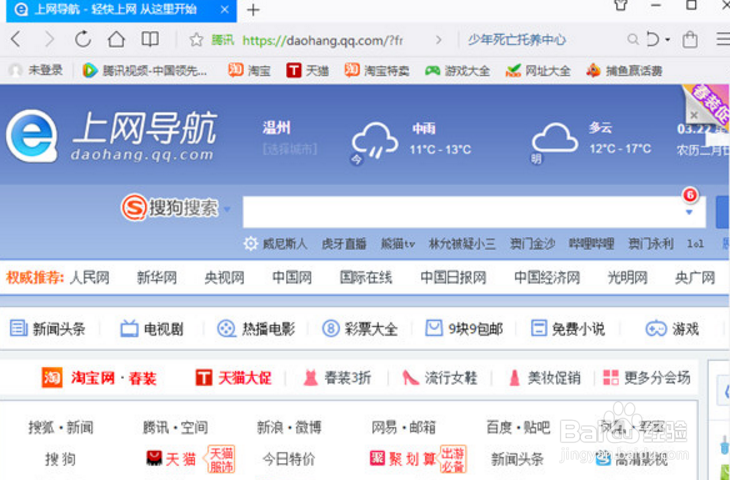Viewport: 730px width, 480px height.
Task: Click 少年死亡托养中心 search suggestion
Action: pos(517,40)
